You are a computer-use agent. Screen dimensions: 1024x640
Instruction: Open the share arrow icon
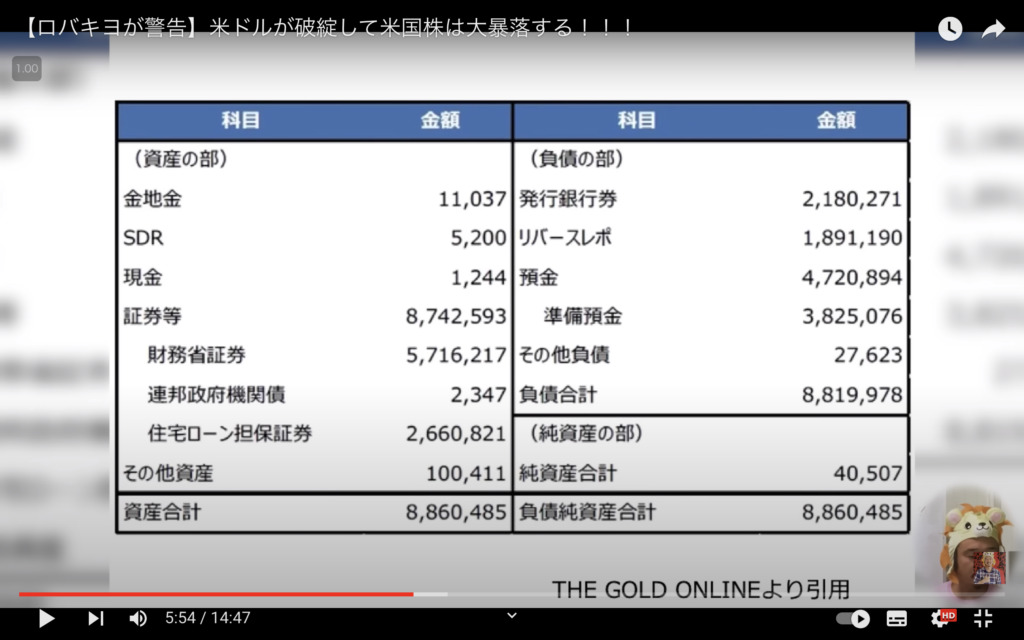(x=993, y=29)
